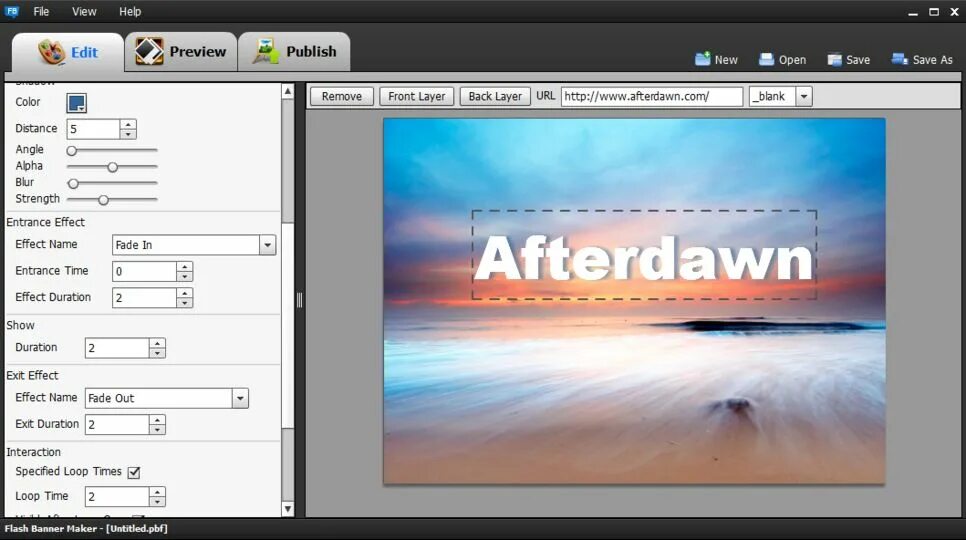Decrease Loop Time with down arrow
The height and width of the screenshot is (540, 966).
(158, 502)
